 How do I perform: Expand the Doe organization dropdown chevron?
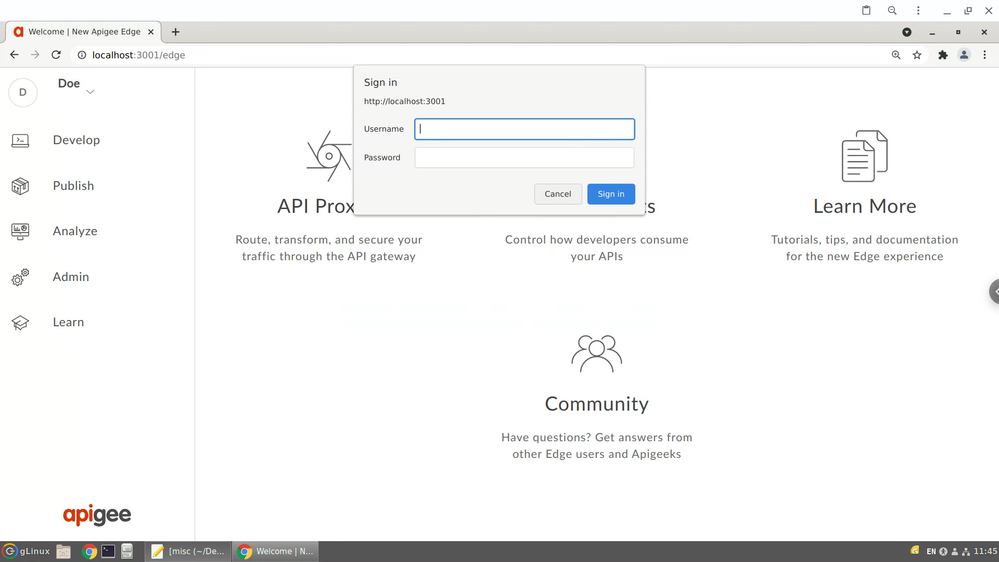90,92
